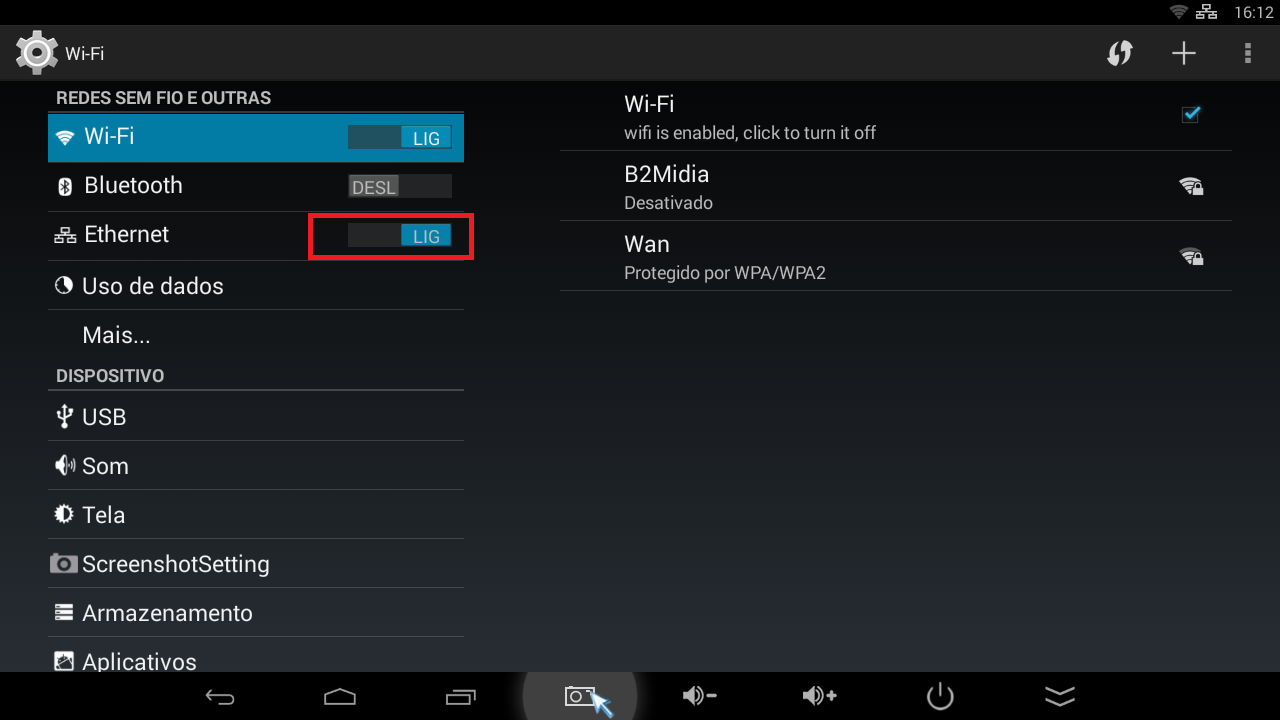Open the recent apps icon
The height and width of the screenshot is (720, 1280).
tap(460, 697)
